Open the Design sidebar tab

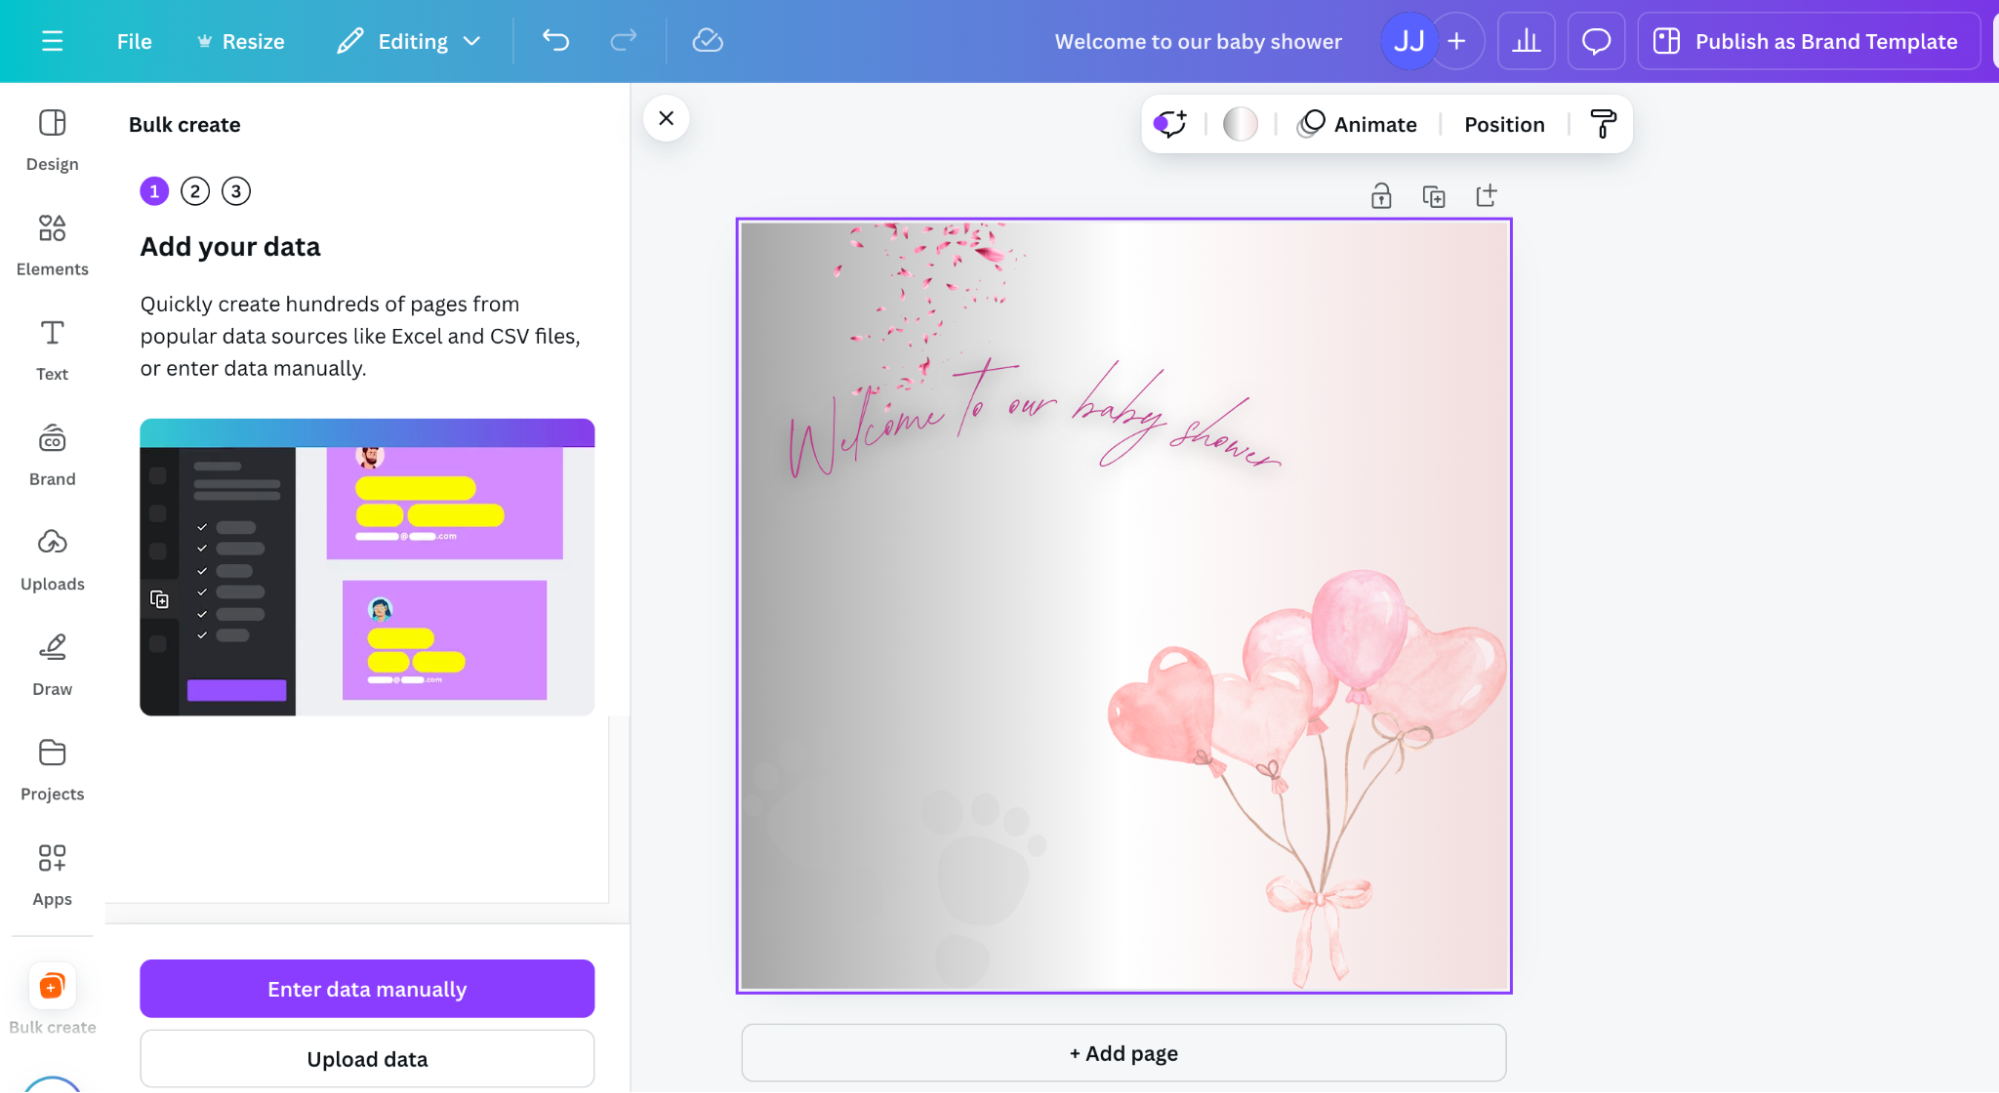point(52,140)
